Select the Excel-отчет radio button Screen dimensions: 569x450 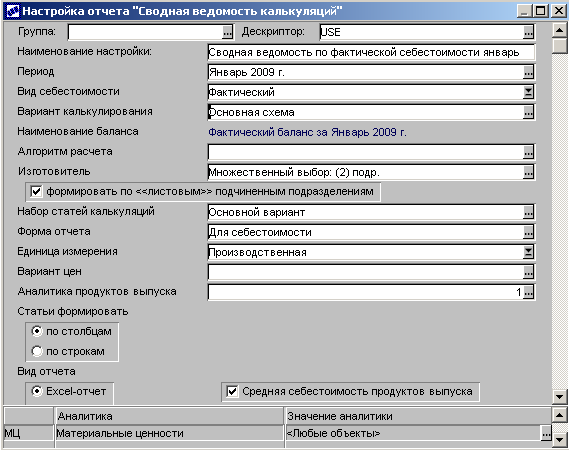point(37,391)
